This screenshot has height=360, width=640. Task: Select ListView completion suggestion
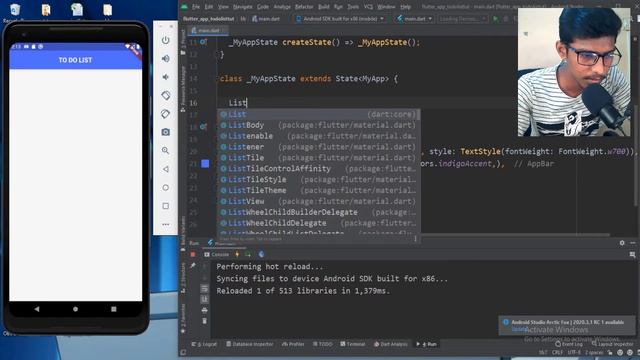pos(318,201)
